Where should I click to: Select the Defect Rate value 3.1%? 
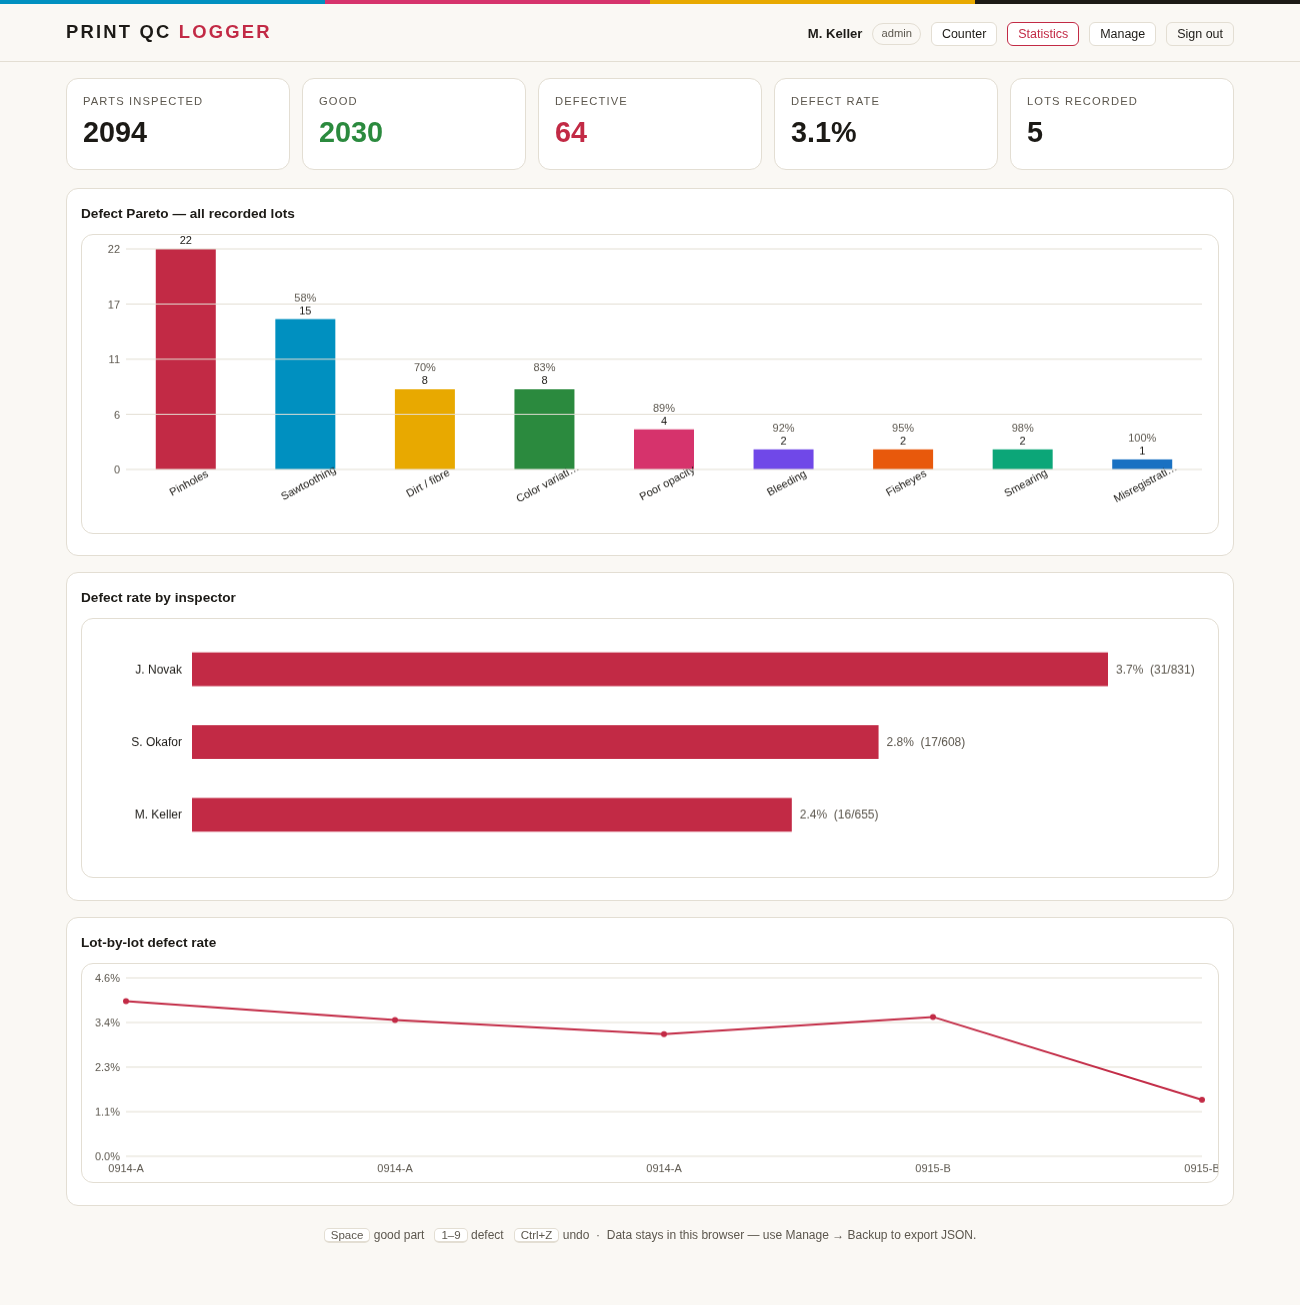[824, 132]
